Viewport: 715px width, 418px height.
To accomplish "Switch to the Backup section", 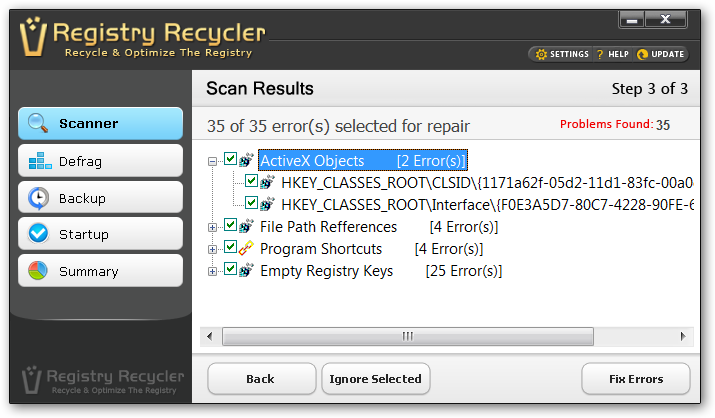I will (x=100, y=198).
